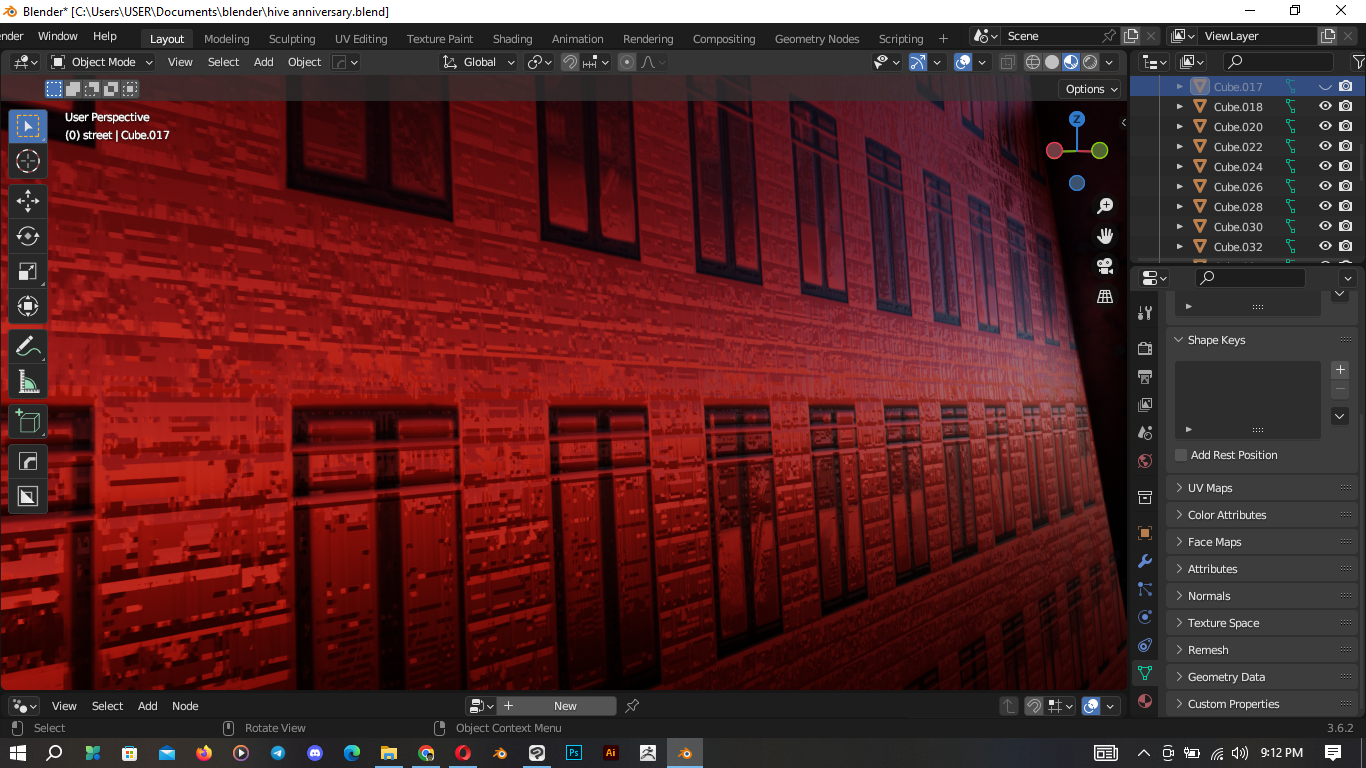Open the Help menu
This screenshot has height=768, width=1366.
point(104,36)
